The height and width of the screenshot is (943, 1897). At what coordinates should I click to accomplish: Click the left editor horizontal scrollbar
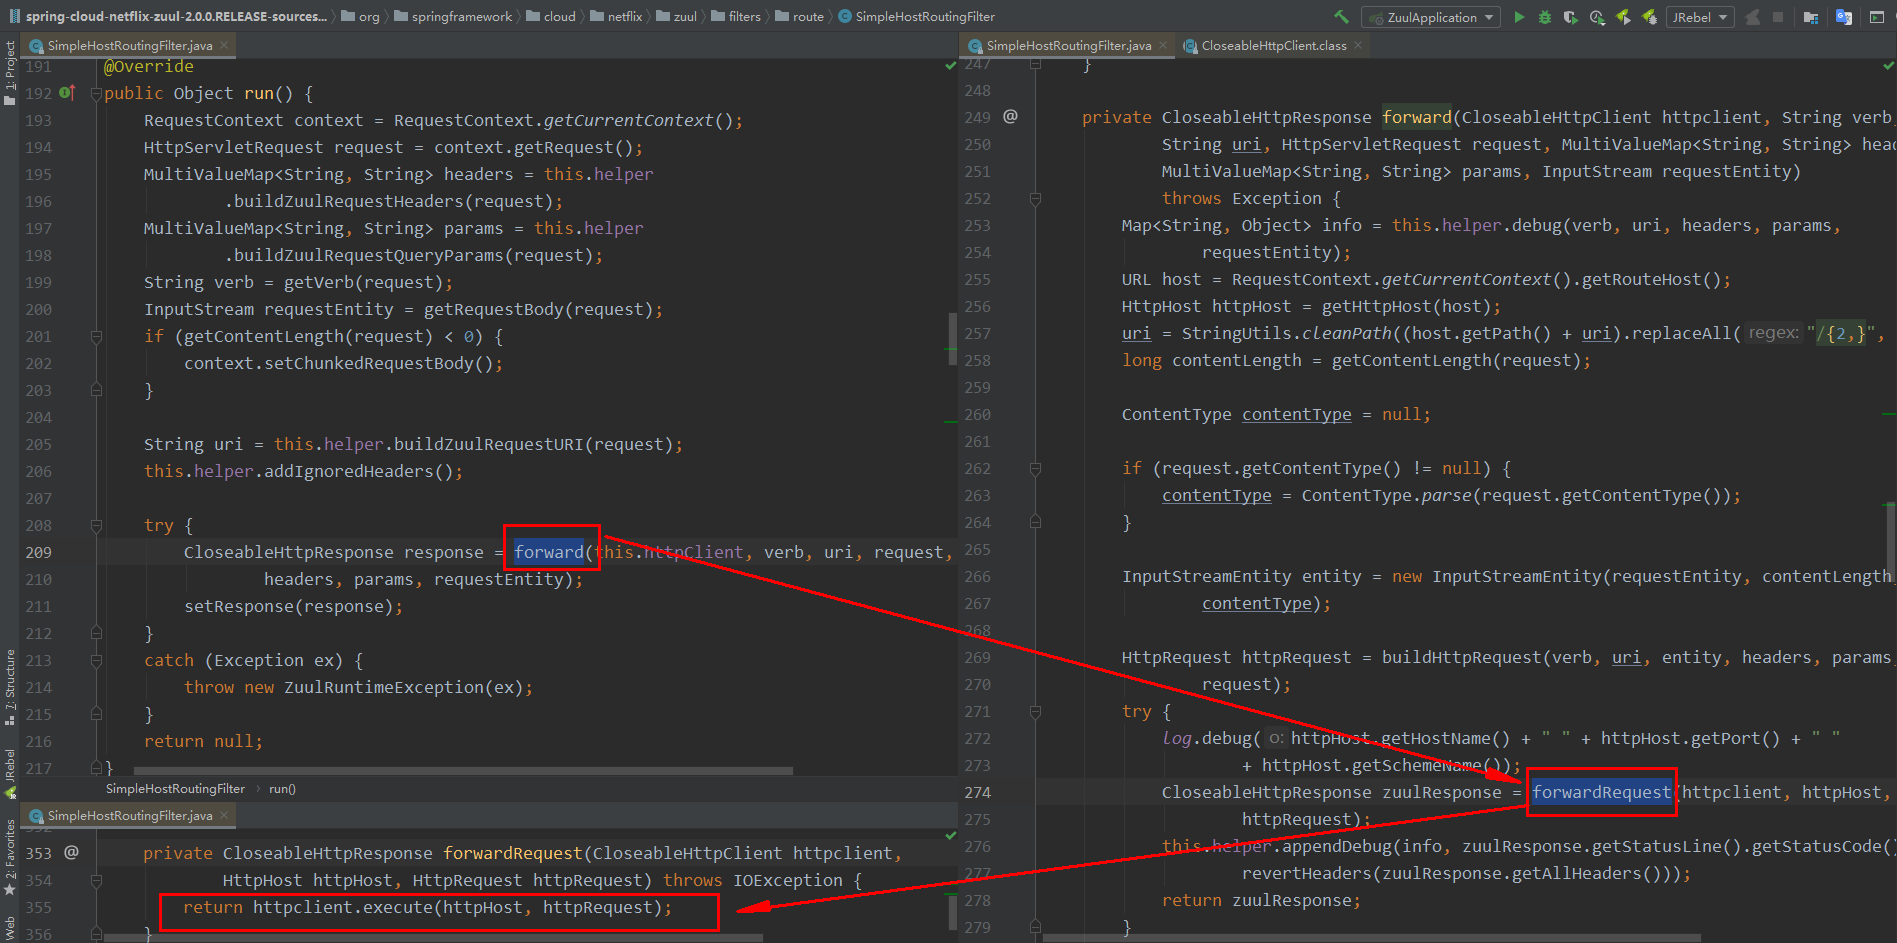[463, 771]
